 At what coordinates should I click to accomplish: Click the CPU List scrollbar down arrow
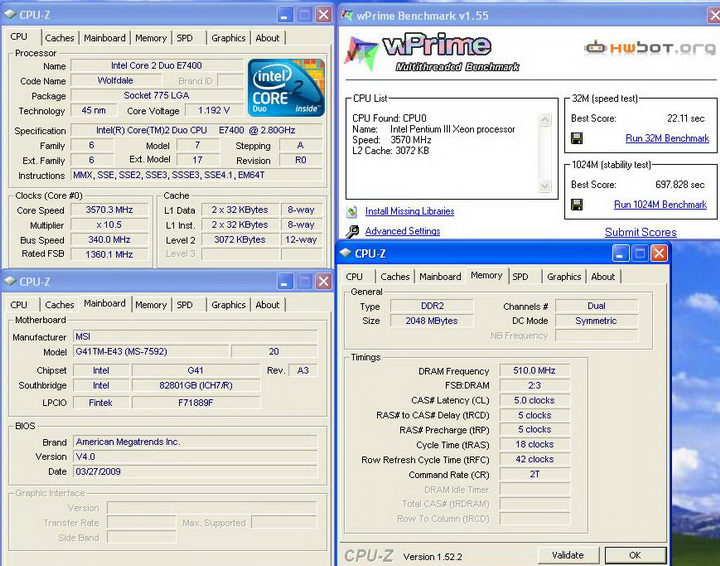[x=545, y=186]
